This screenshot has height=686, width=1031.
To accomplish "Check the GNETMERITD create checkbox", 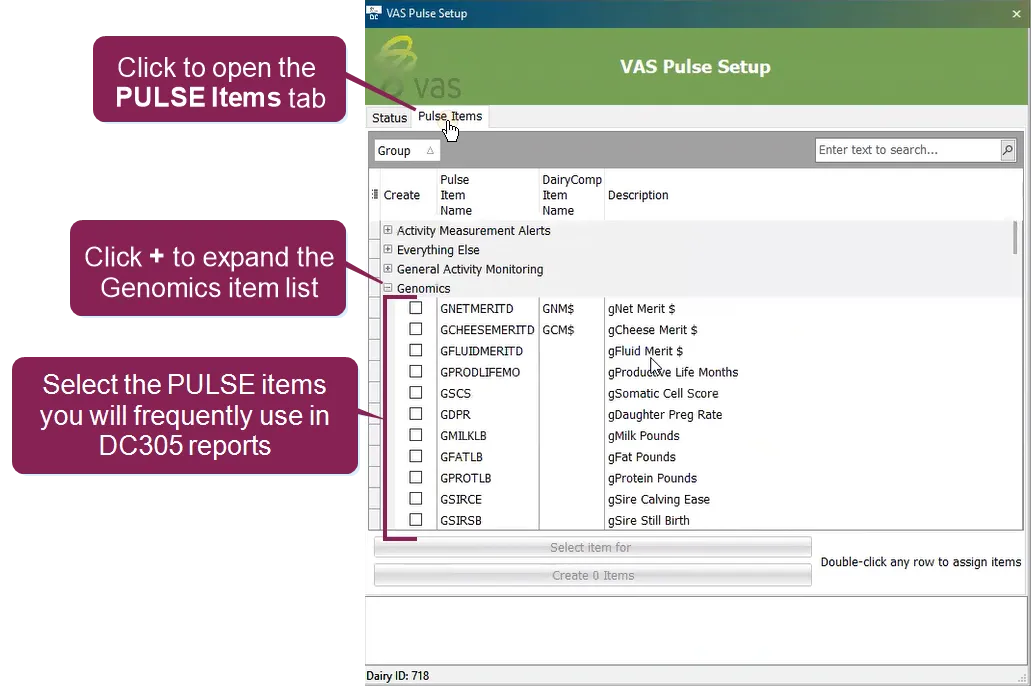I will pos(416,308).
